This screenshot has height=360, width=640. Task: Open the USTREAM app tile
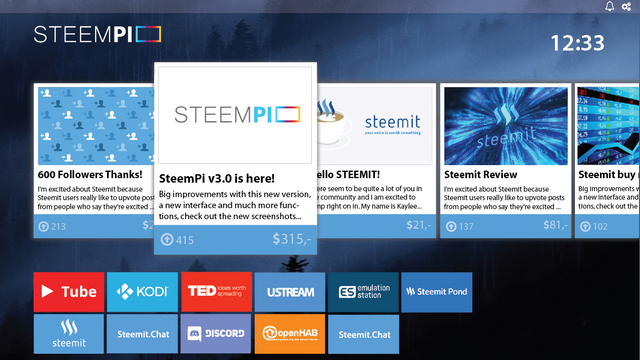coord(290,292)
